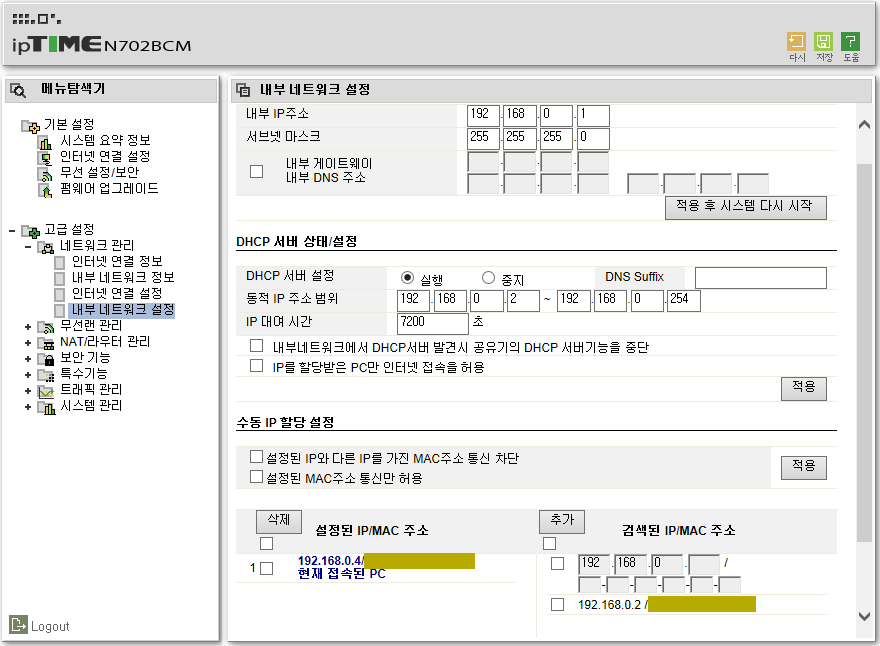Screen dimensions: 880x646
Task: Expand the 트래픽 관리 tree node
Action: (x=28, y=391)
